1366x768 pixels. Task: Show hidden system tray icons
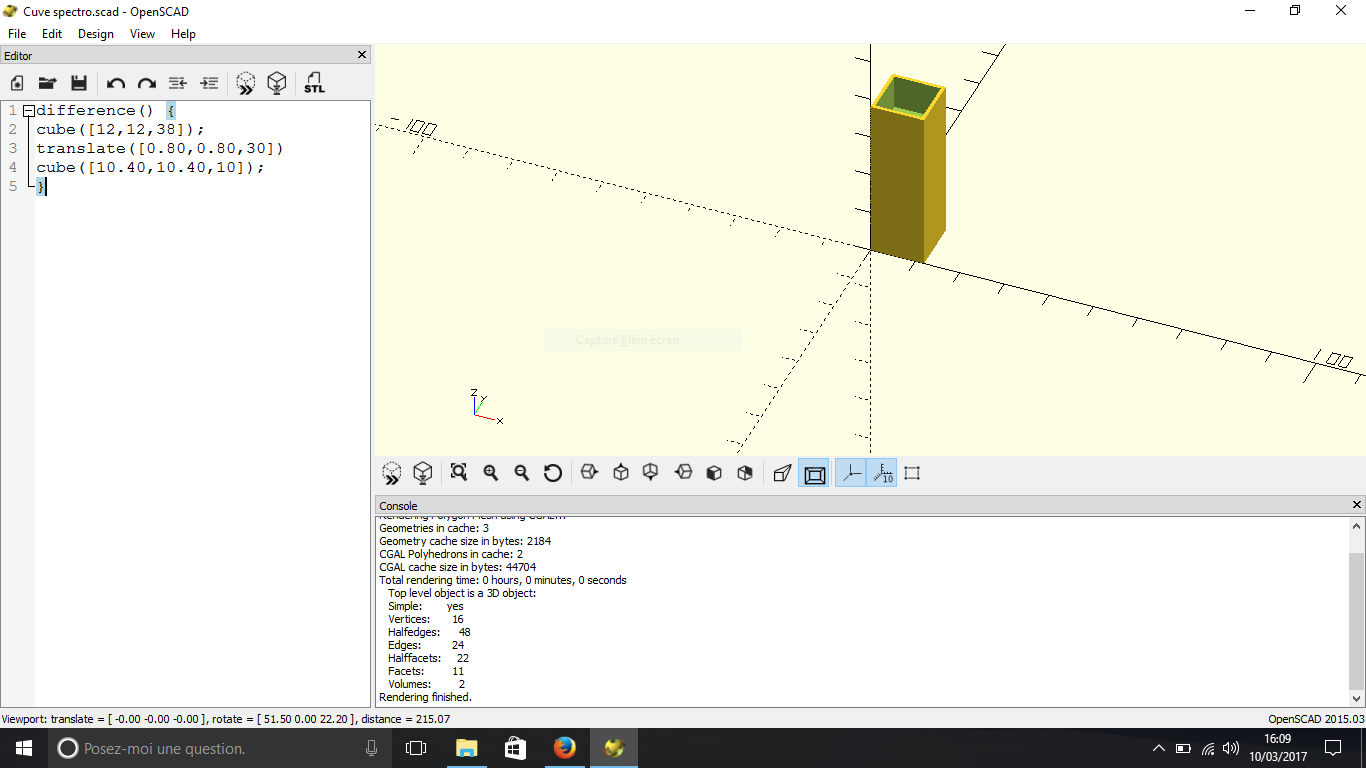[1158, 748]
